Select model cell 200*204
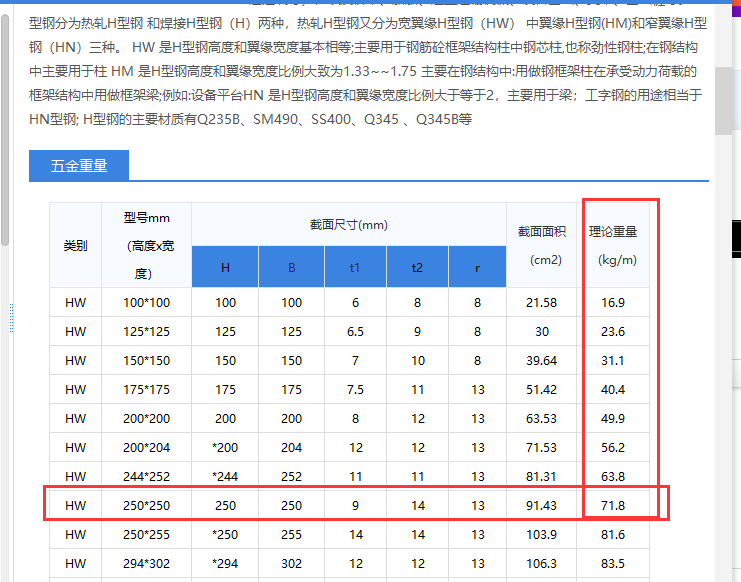Screen dimensions: 741x582 146,447
